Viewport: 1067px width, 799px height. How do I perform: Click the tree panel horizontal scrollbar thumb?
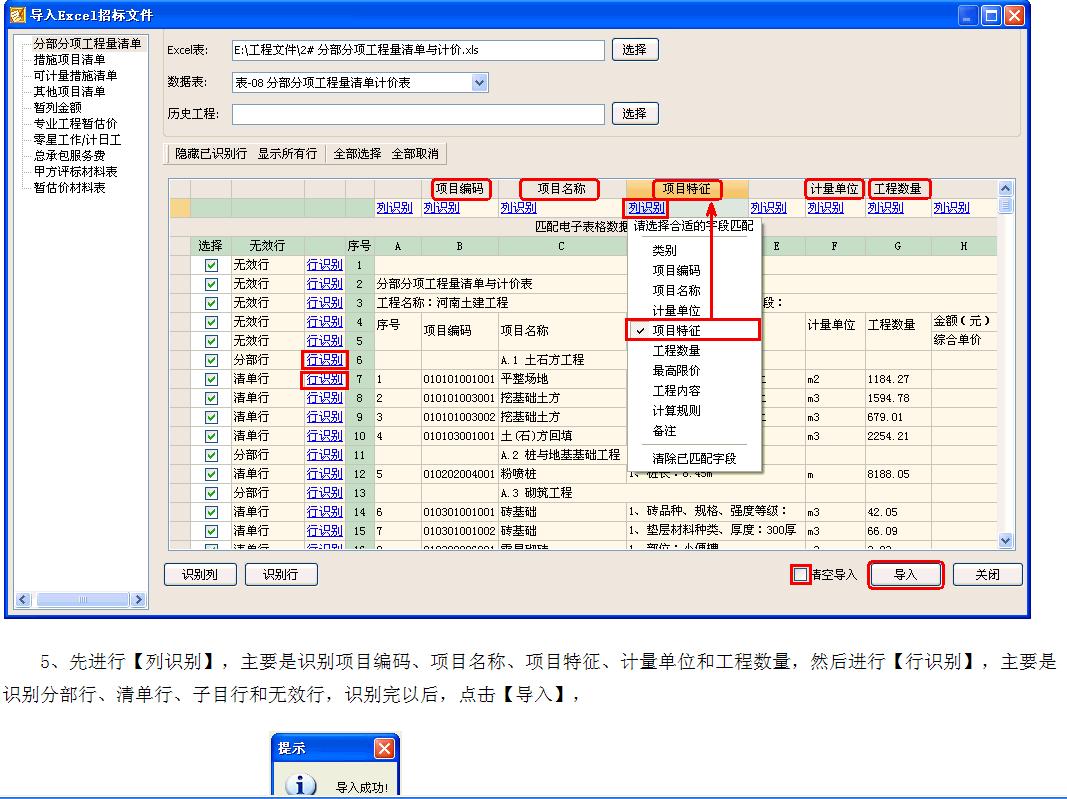click(x=83, y=600)
